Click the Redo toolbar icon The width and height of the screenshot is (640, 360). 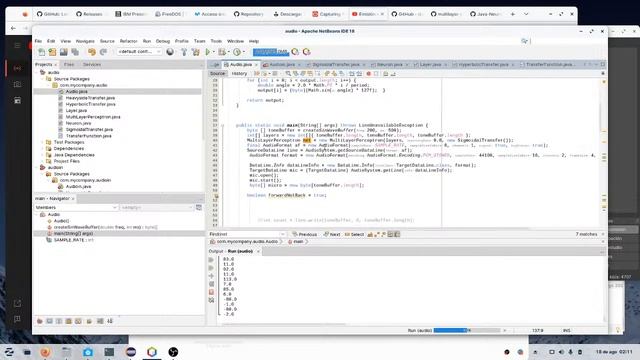coord(103,52)
